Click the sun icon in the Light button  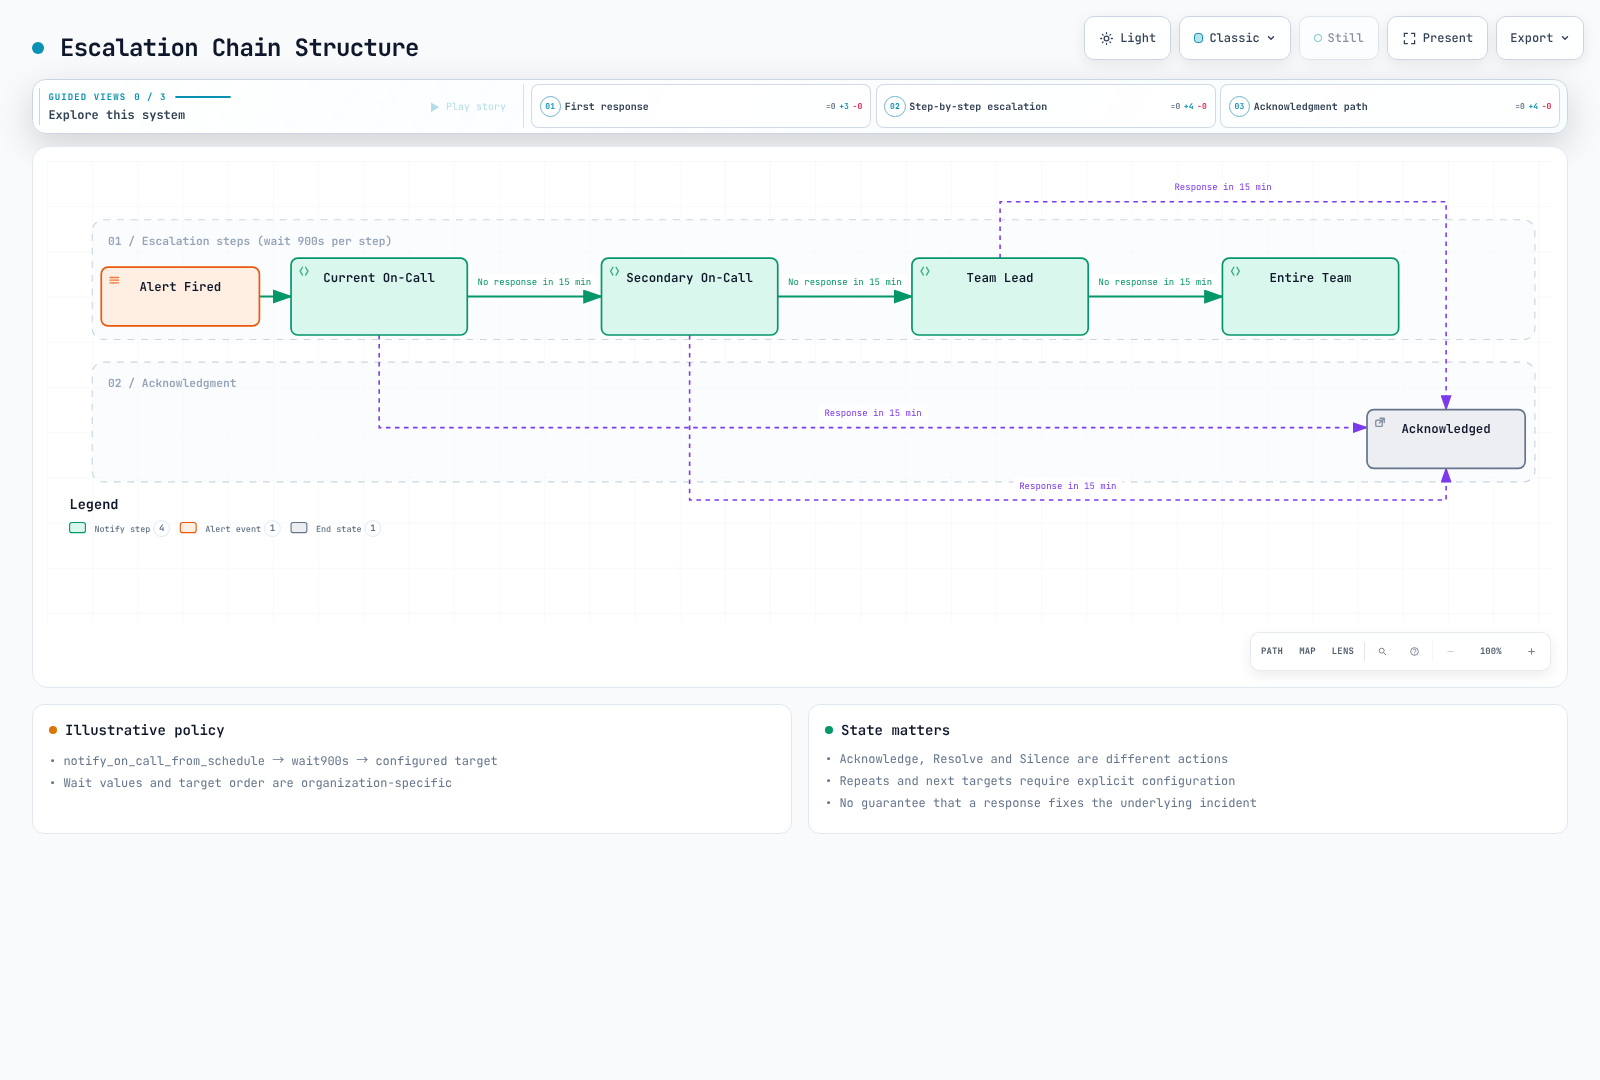[1106, 38]
